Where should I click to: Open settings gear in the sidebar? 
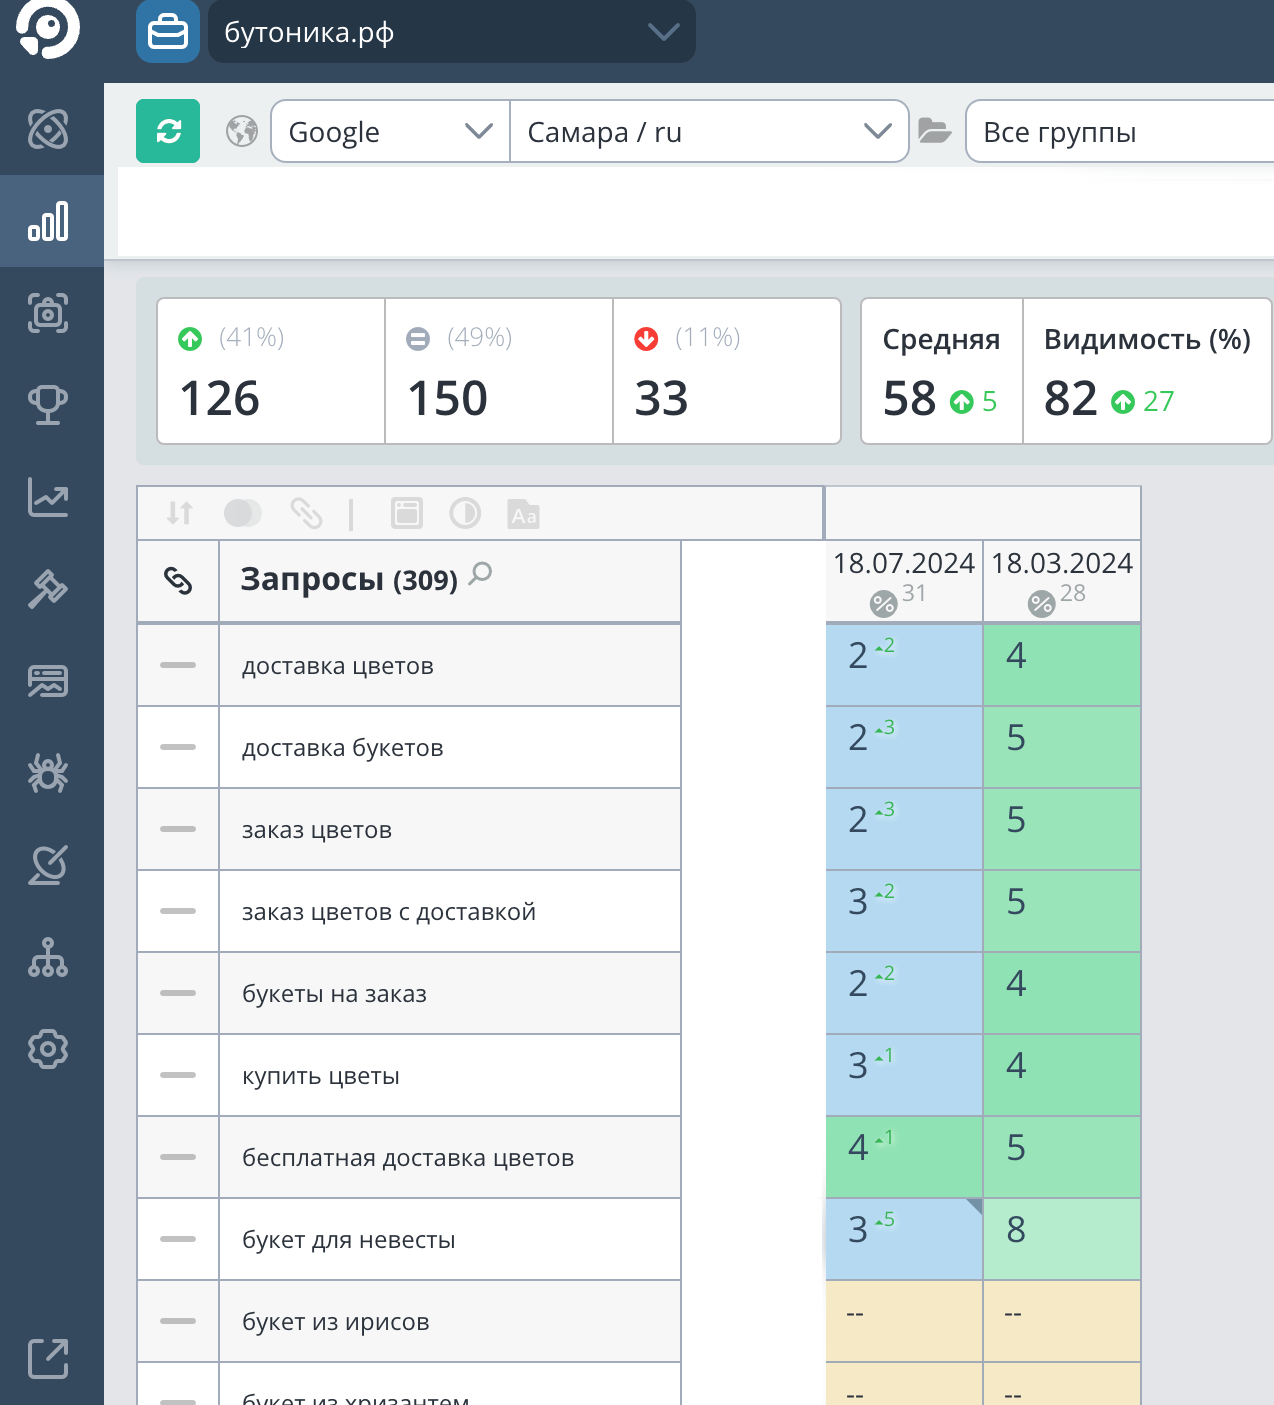pos(48,1049)
